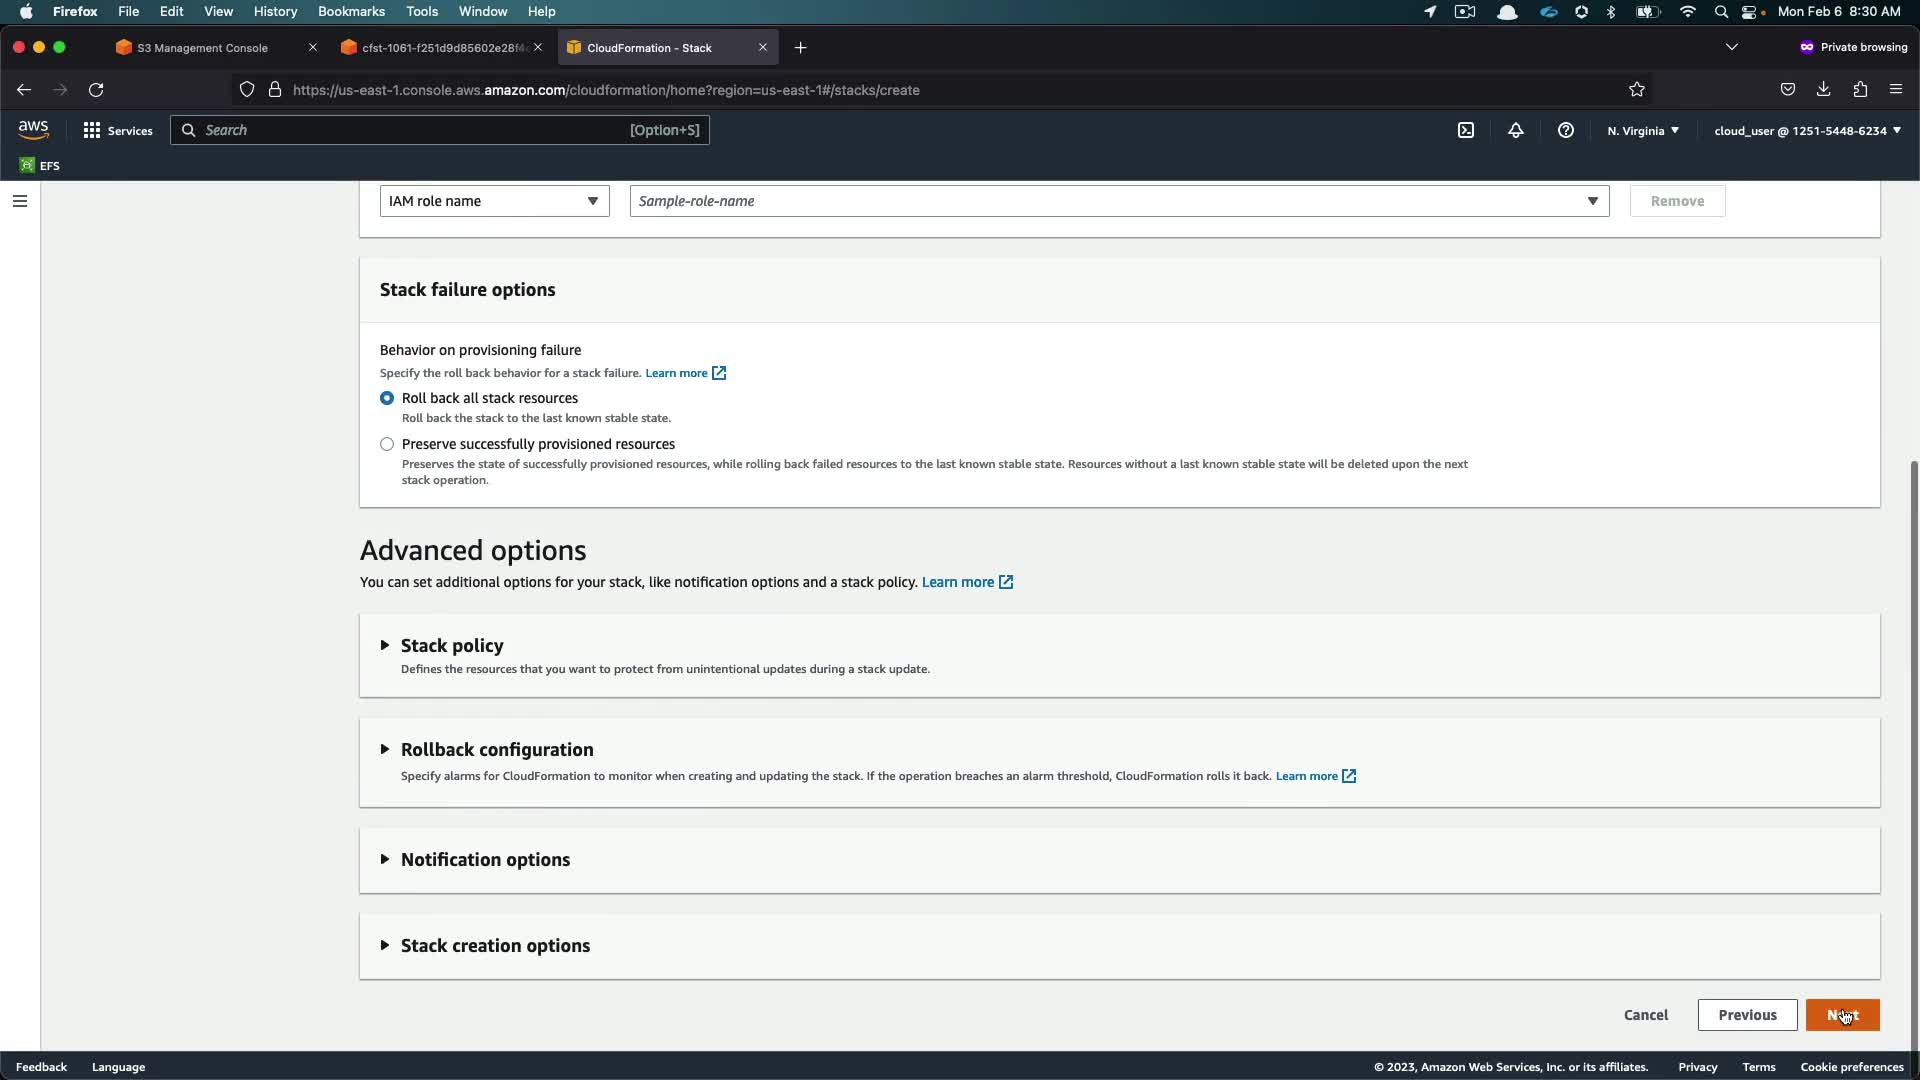This screenshot has width=1920, height=1080.
Task: Bookmark page with star icon
Action: [x=1637, y=90]
